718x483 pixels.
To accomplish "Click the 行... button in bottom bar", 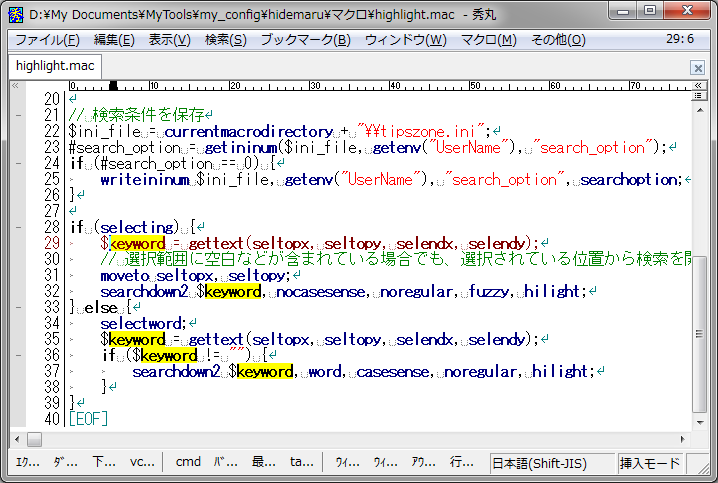I will coord(462,462).
